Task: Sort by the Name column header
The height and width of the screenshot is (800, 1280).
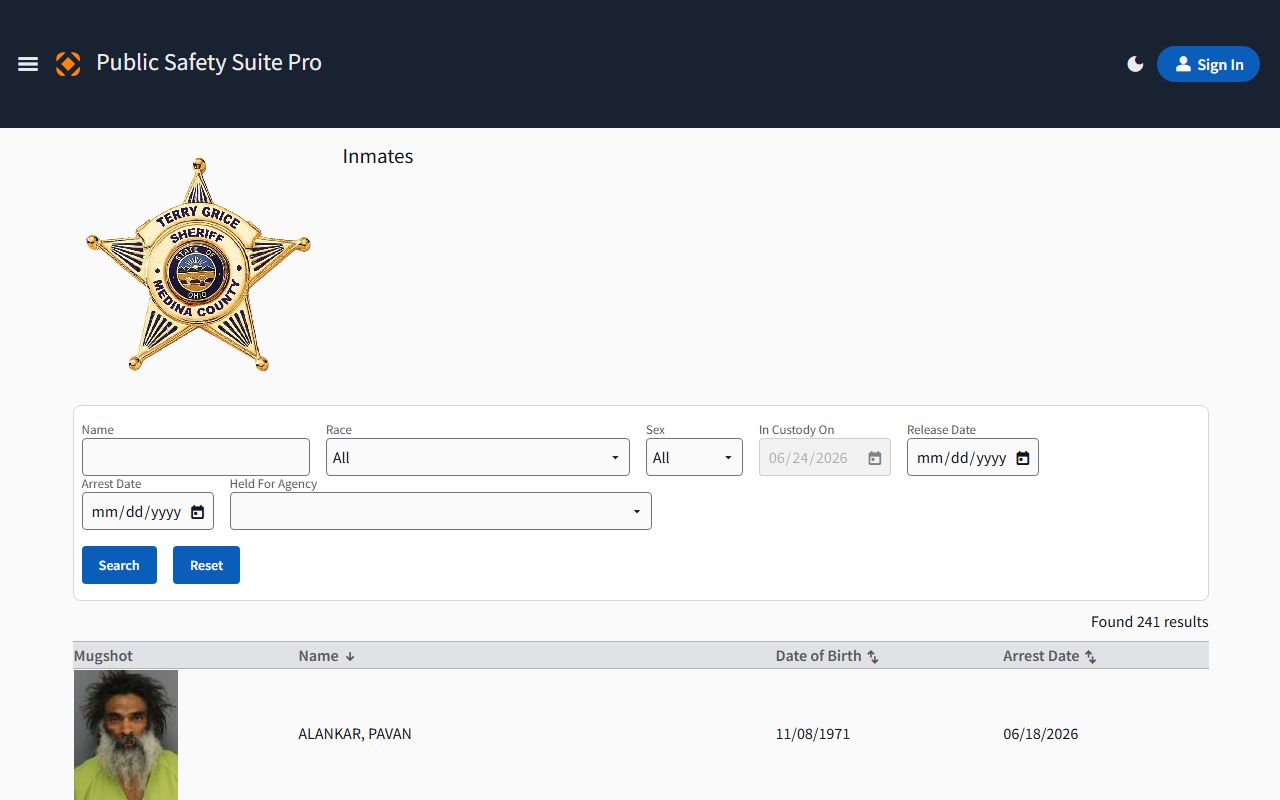Action: pos(327,656)
